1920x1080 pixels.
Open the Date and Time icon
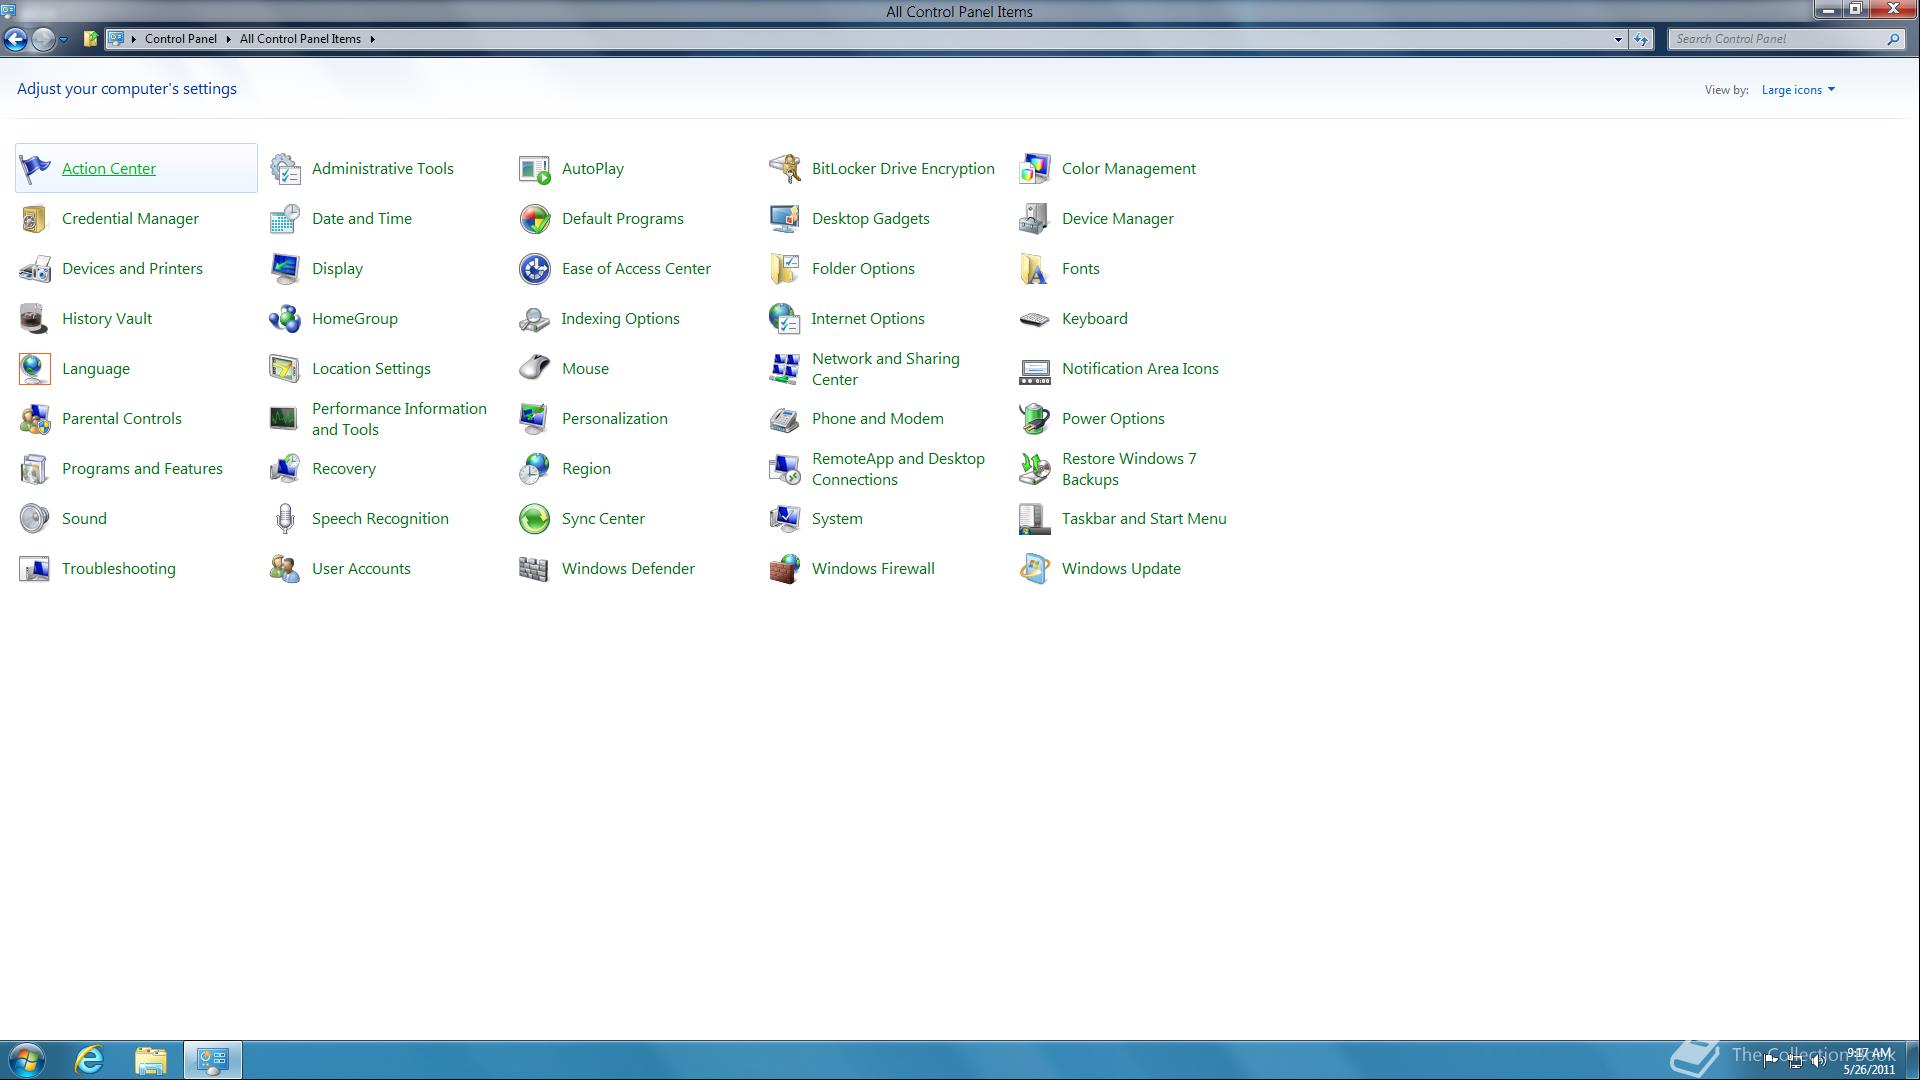click(x=285, y=218)
